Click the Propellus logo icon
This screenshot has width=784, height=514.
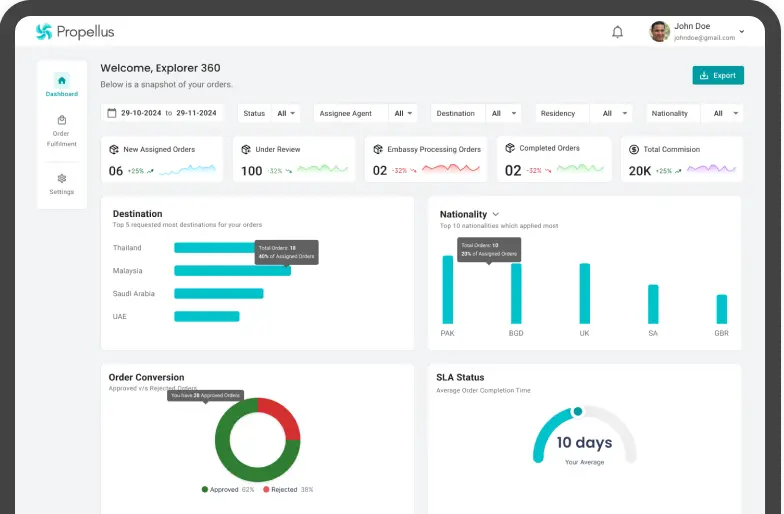[x=43, y=32]
